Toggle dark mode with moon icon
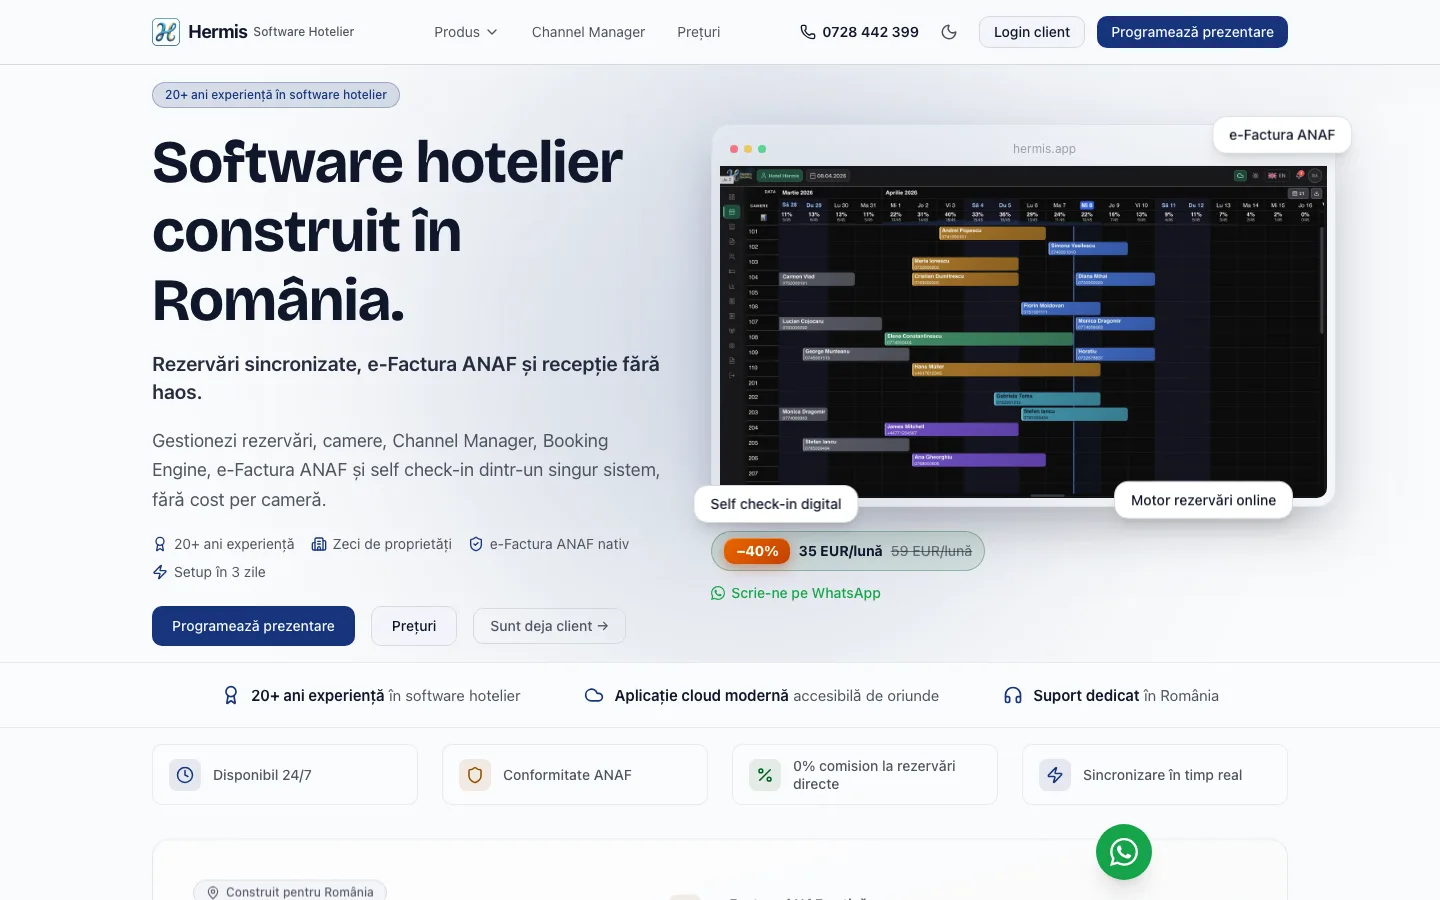This screenshot has height=900, width=1440. click(949, 32)
